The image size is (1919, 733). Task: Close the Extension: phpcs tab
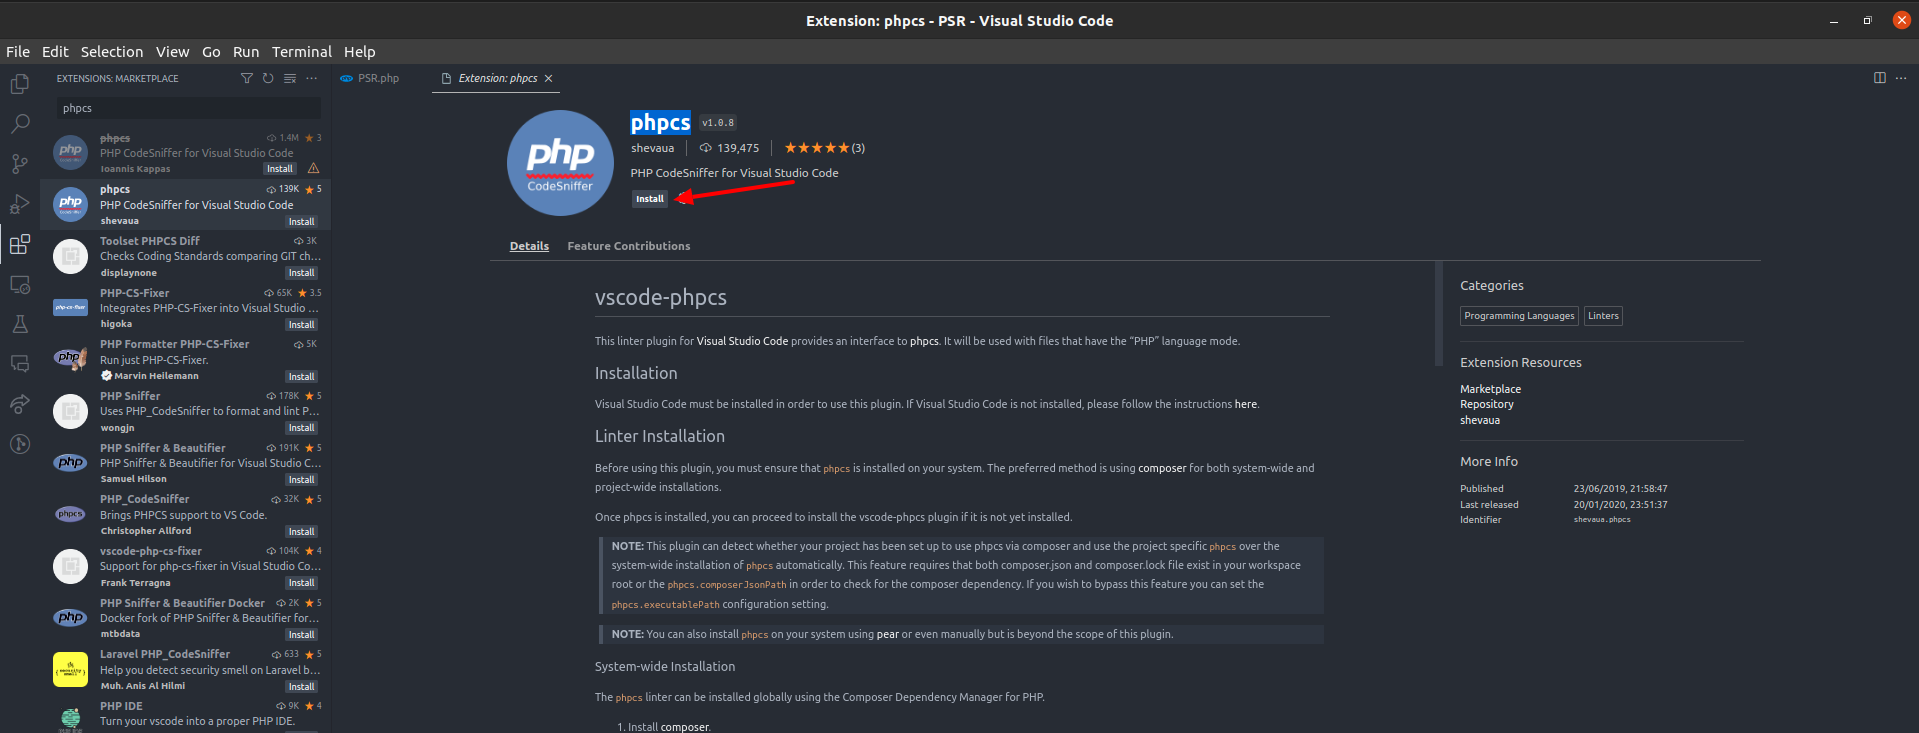548,78
